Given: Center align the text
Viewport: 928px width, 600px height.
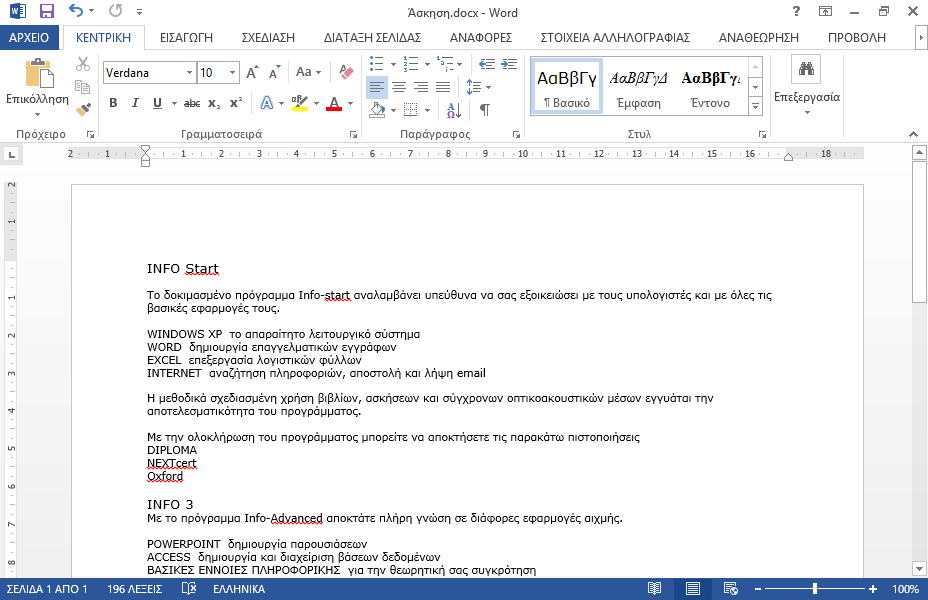Looking at the screenshot, I should (x=399, y=87).
